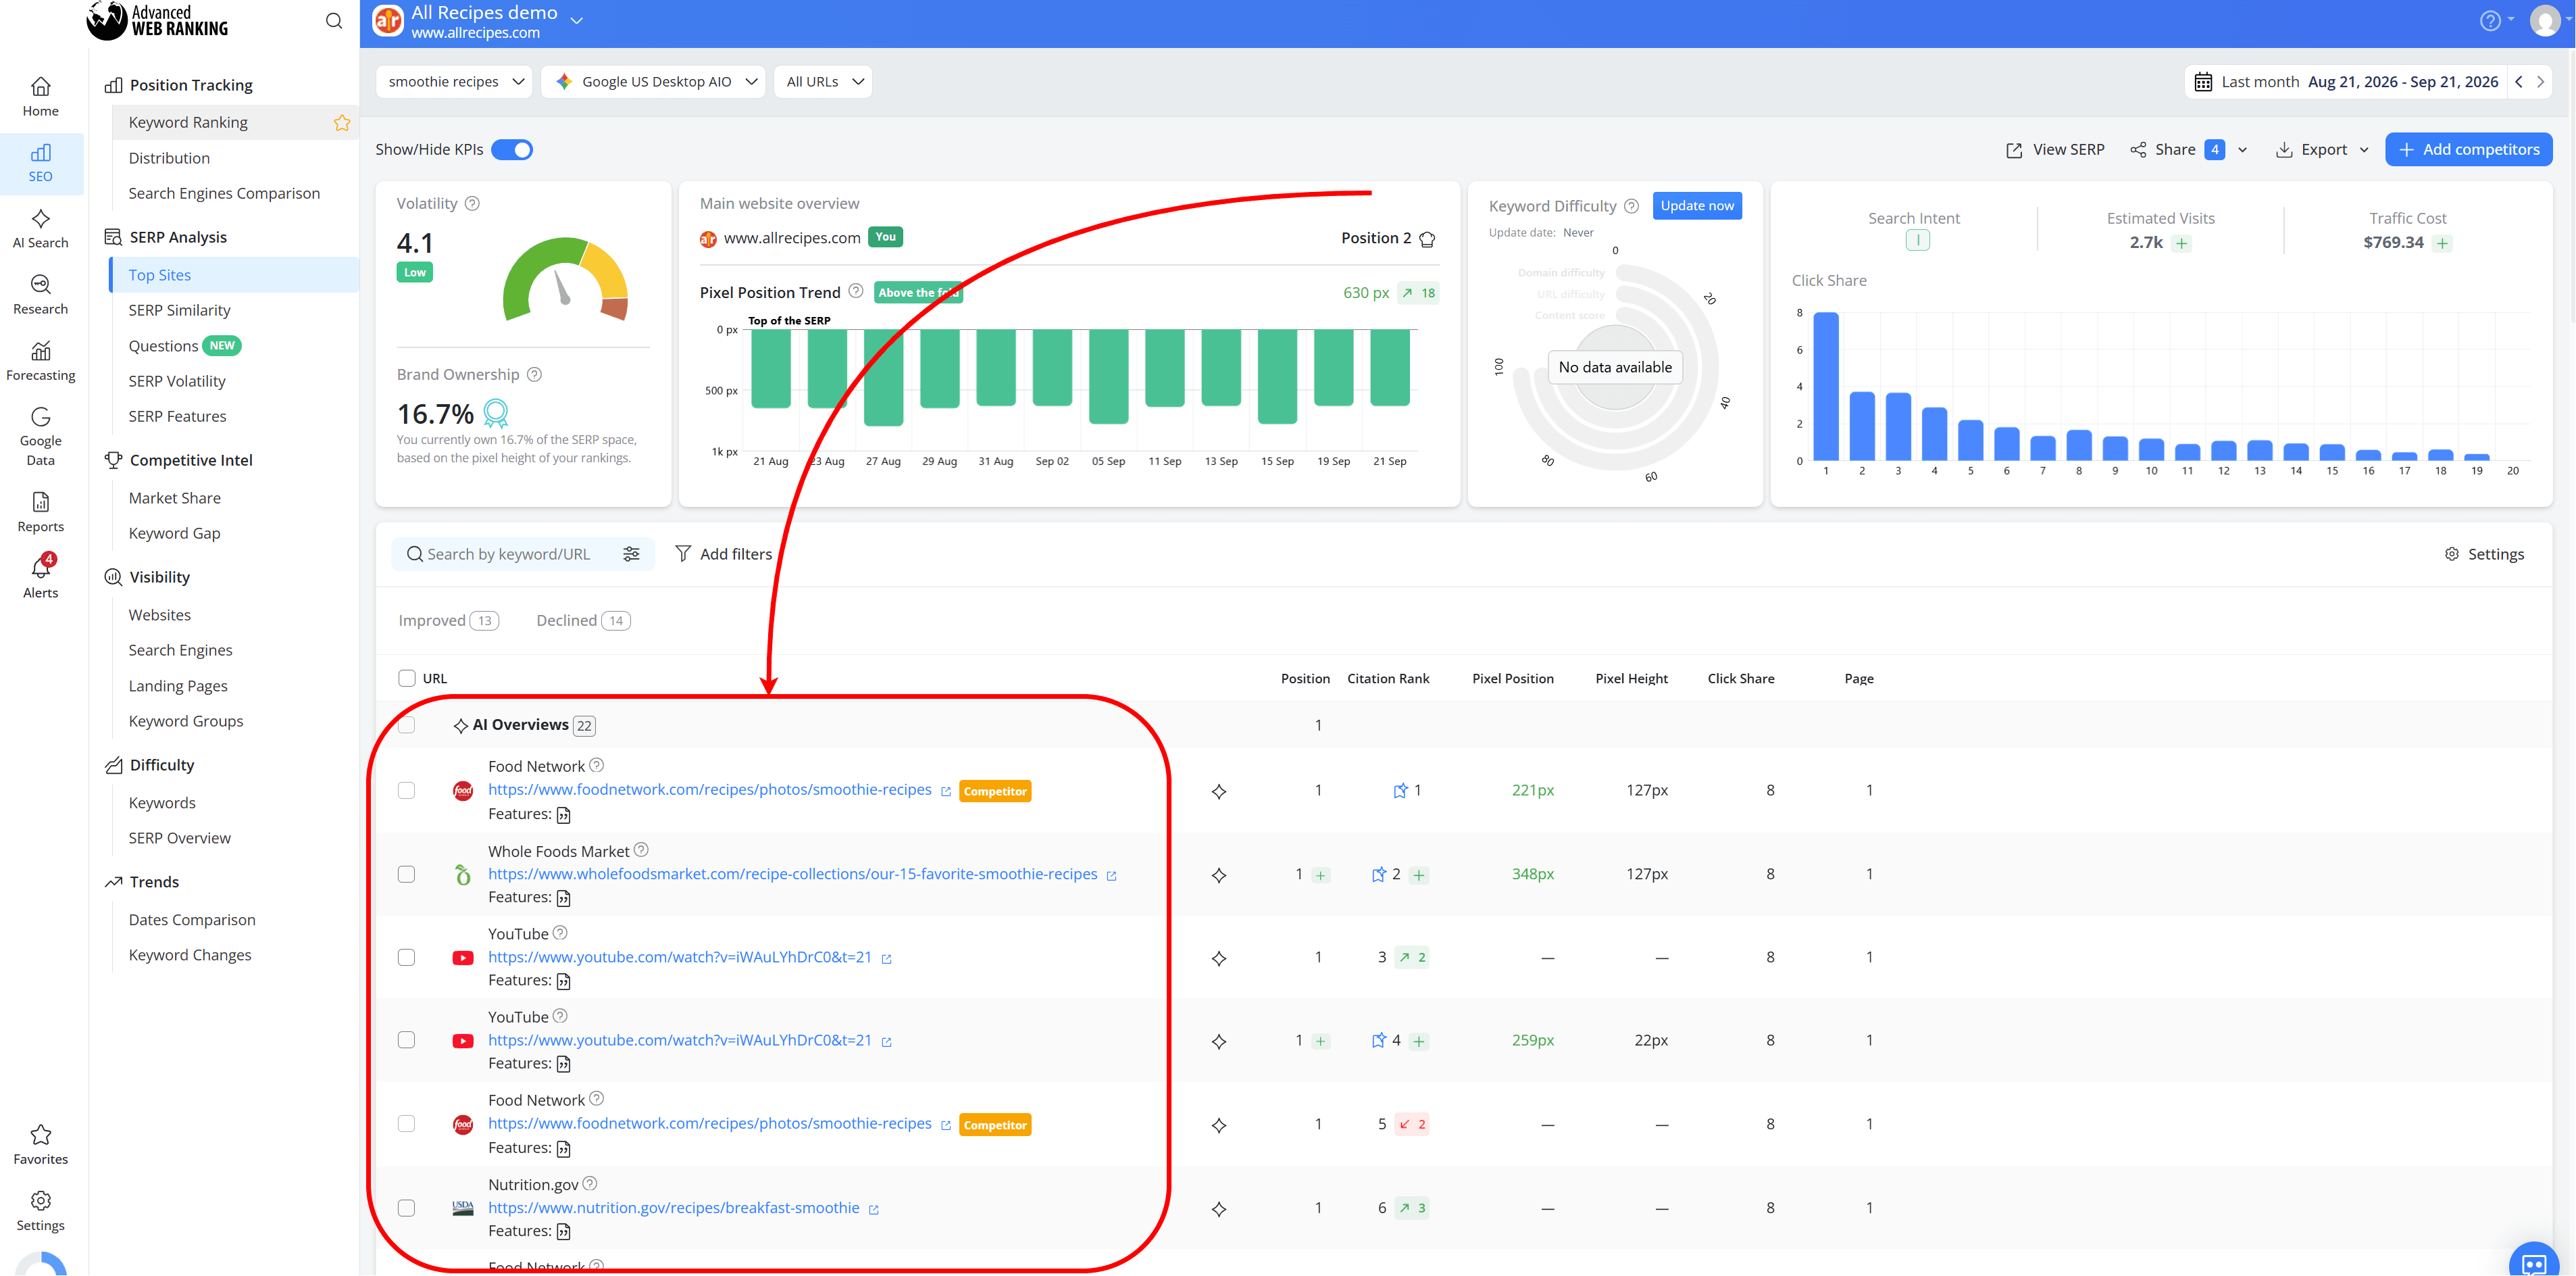Viewport: 2576px width, 1276px height.
Task: Go to the next date range
Action: (x=2540, y=82)
